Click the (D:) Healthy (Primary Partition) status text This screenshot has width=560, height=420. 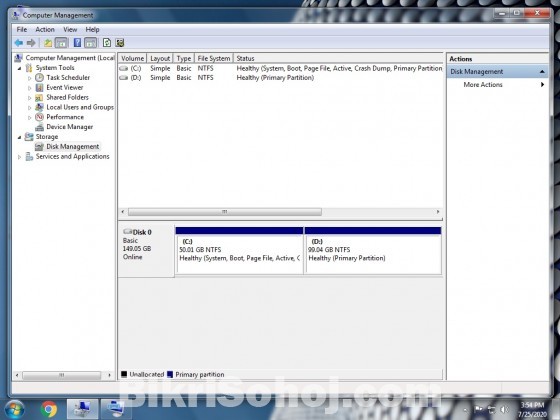[275, 78]
